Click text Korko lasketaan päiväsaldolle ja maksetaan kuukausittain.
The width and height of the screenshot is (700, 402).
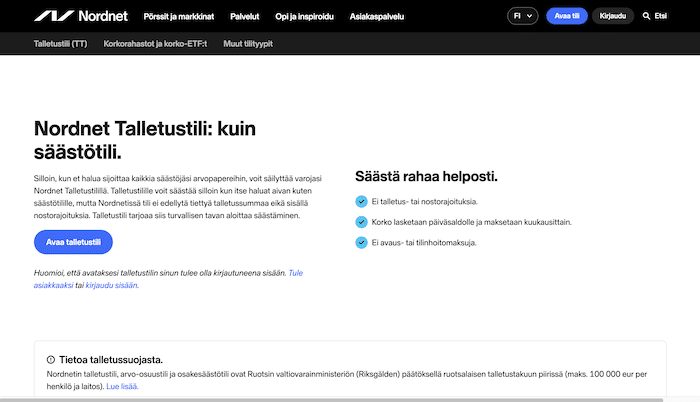[471, 222]
